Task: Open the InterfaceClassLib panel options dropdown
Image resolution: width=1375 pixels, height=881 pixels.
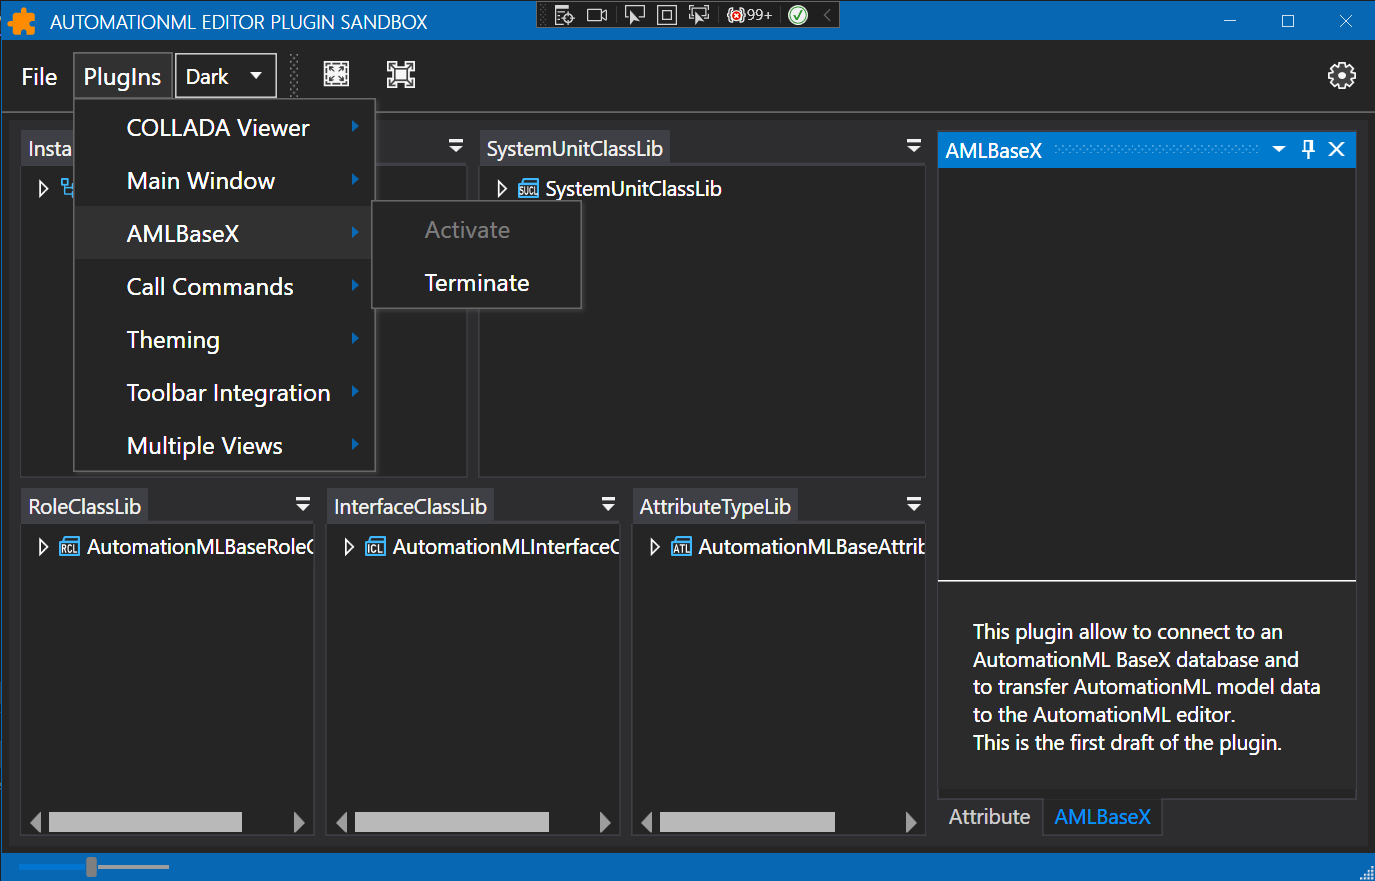Action: [608, 504]
